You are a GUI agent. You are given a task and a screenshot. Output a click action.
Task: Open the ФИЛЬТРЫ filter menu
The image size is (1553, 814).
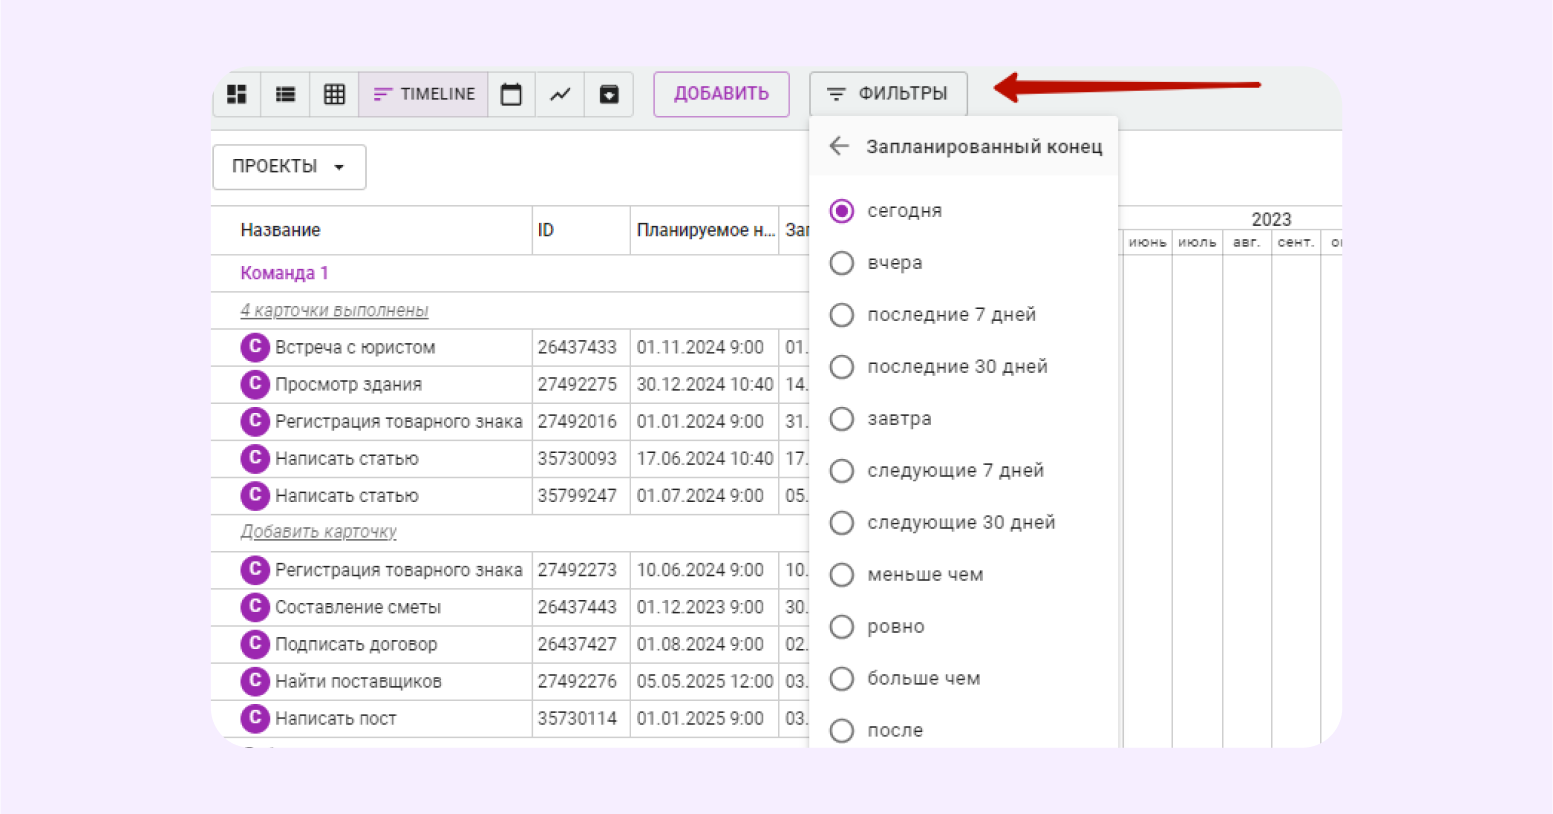tap(888, 94)
